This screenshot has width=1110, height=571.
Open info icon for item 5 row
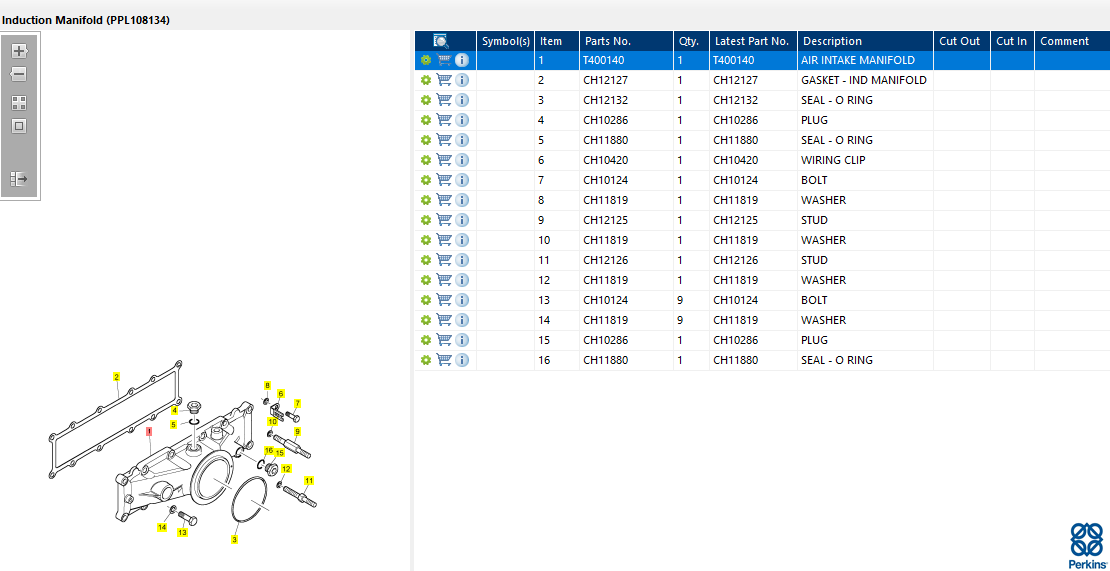point(462,140)
